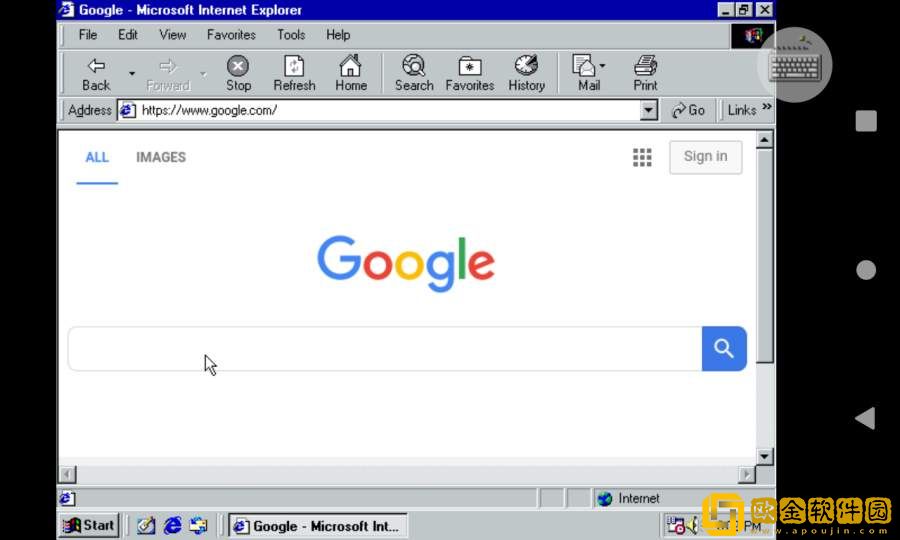
Task: Click the Internet zone globe in the status bar
Action: tap(604, 498)
